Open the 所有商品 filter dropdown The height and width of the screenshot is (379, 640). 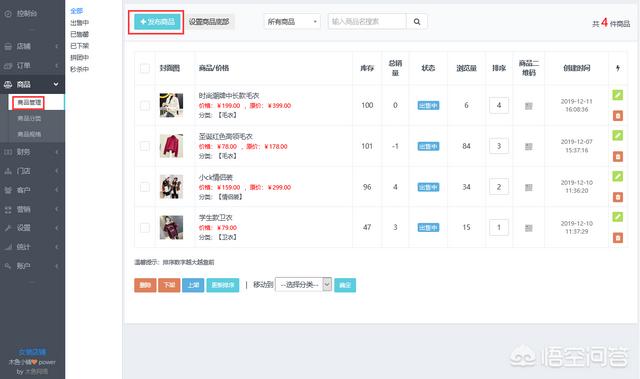(292, 22)
